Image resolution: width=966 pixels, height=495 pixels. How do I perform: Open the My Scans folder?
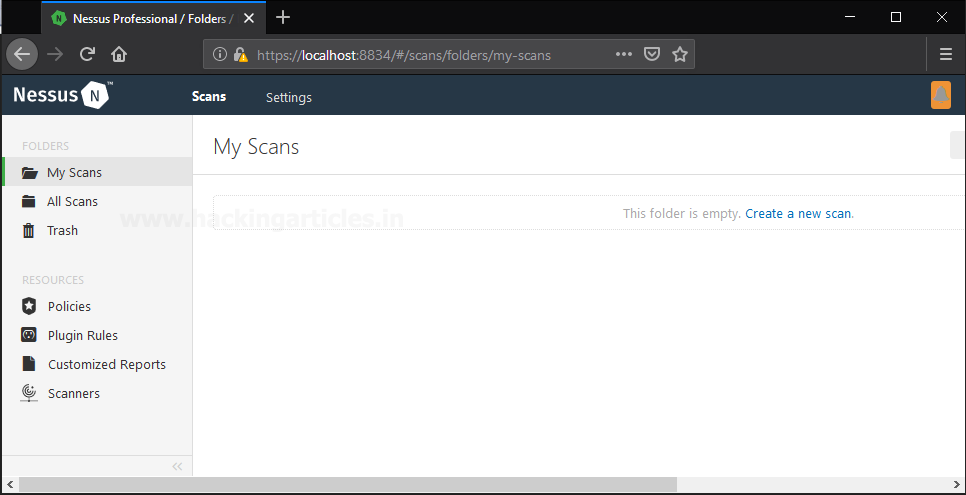pos(97,172)
